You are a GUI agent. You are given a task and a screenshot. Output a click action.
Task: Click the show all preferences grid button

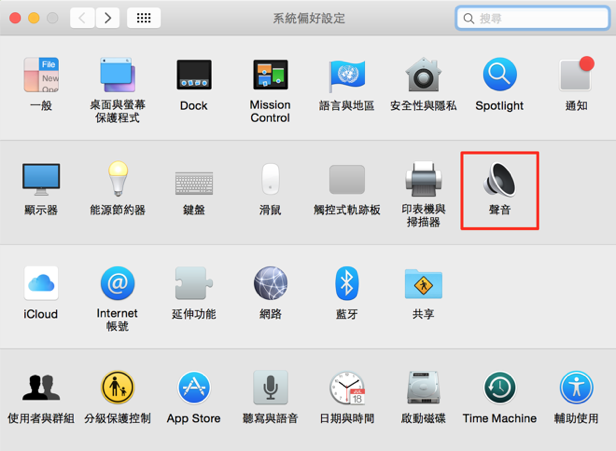[144, 18]
